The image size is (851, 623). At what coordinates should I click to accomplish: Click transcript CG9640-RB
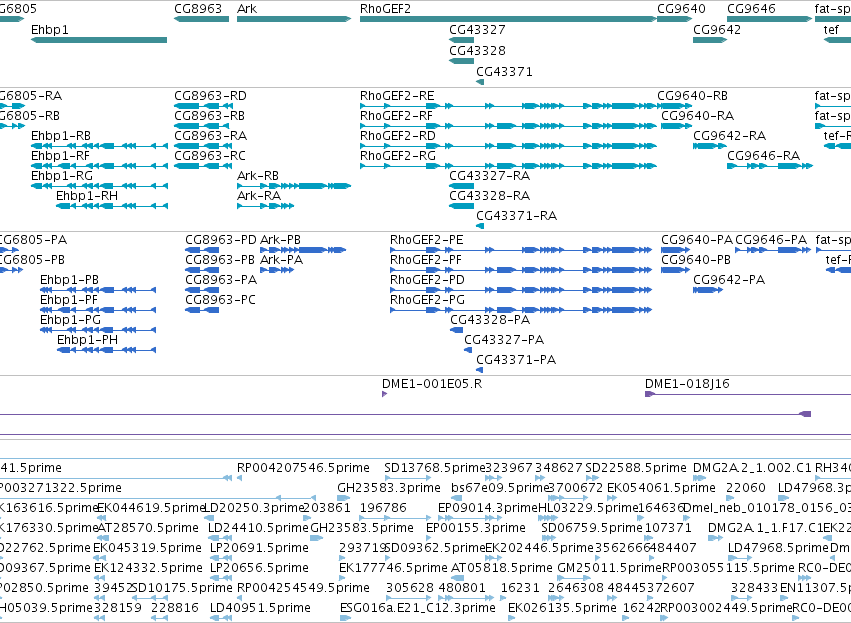[x=675, y=106]
